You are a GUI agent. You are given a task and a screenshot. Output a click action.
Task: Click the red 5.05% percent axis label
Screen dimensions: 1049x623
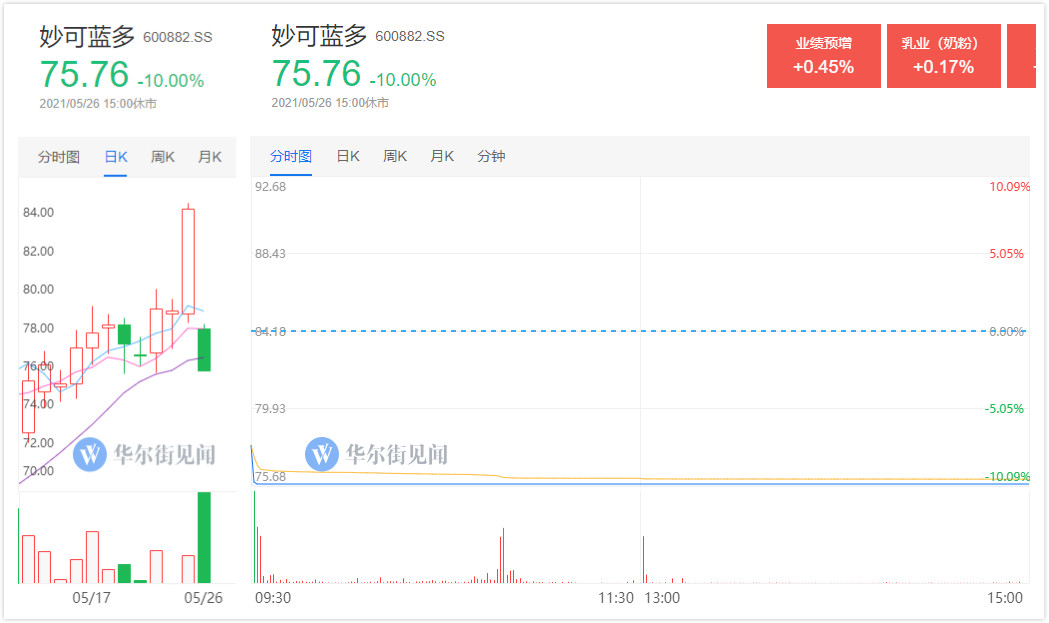(1006, 254)
